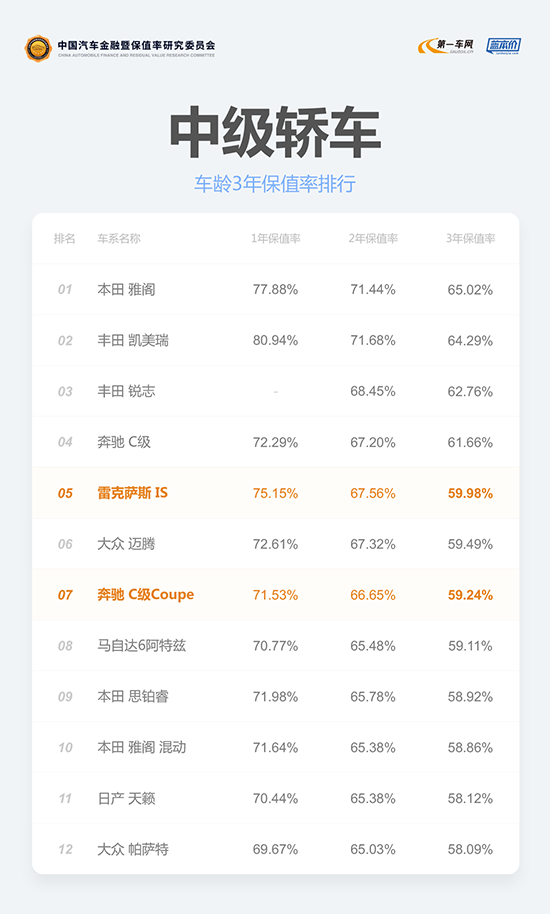Click the 排名 column header

(65, 238)
